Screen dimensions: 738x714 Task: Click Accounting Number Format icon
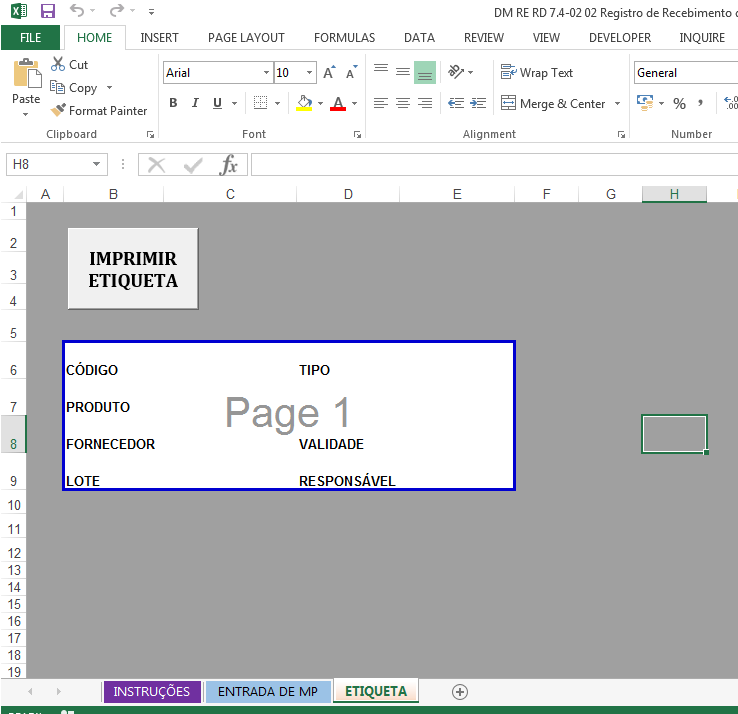[645, 103]
